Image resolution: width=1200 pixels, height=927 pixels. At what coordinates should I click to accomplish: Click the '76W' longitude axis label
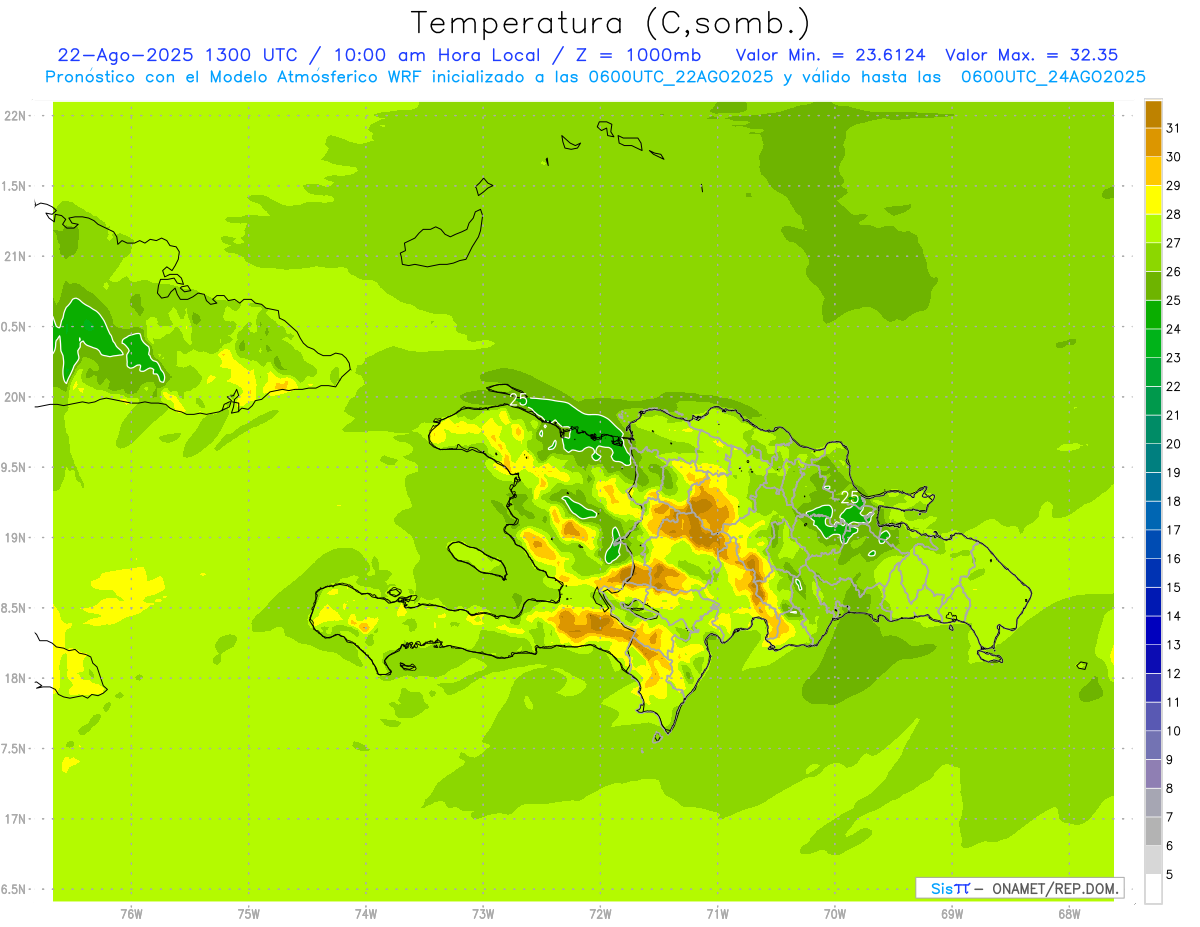(131, 913)
